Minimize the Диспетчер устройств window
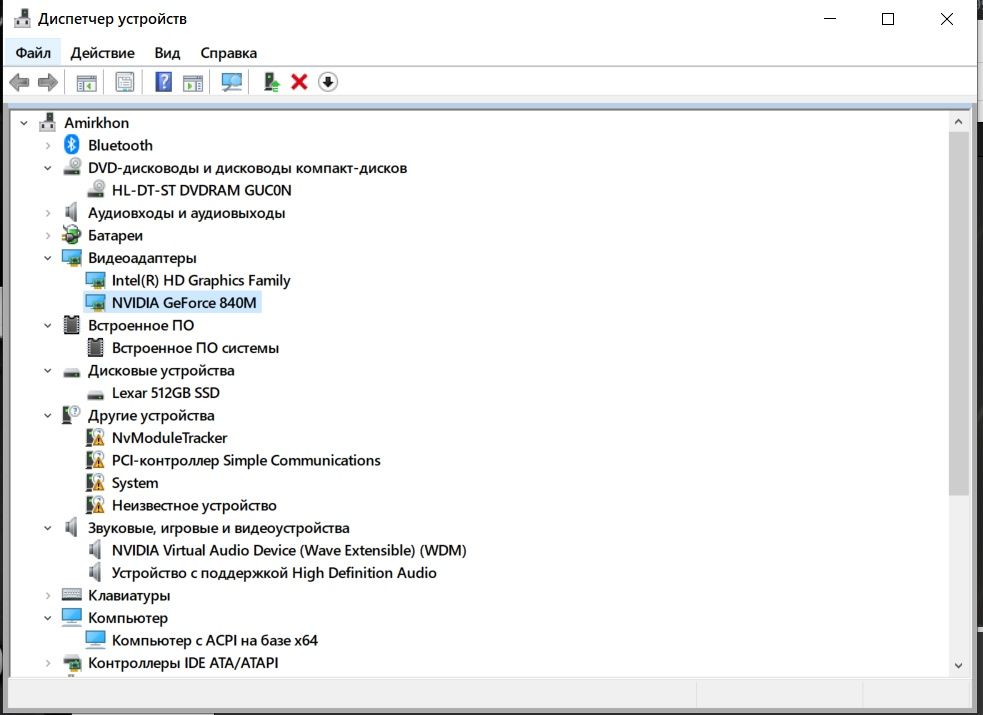 pos(830,19)
